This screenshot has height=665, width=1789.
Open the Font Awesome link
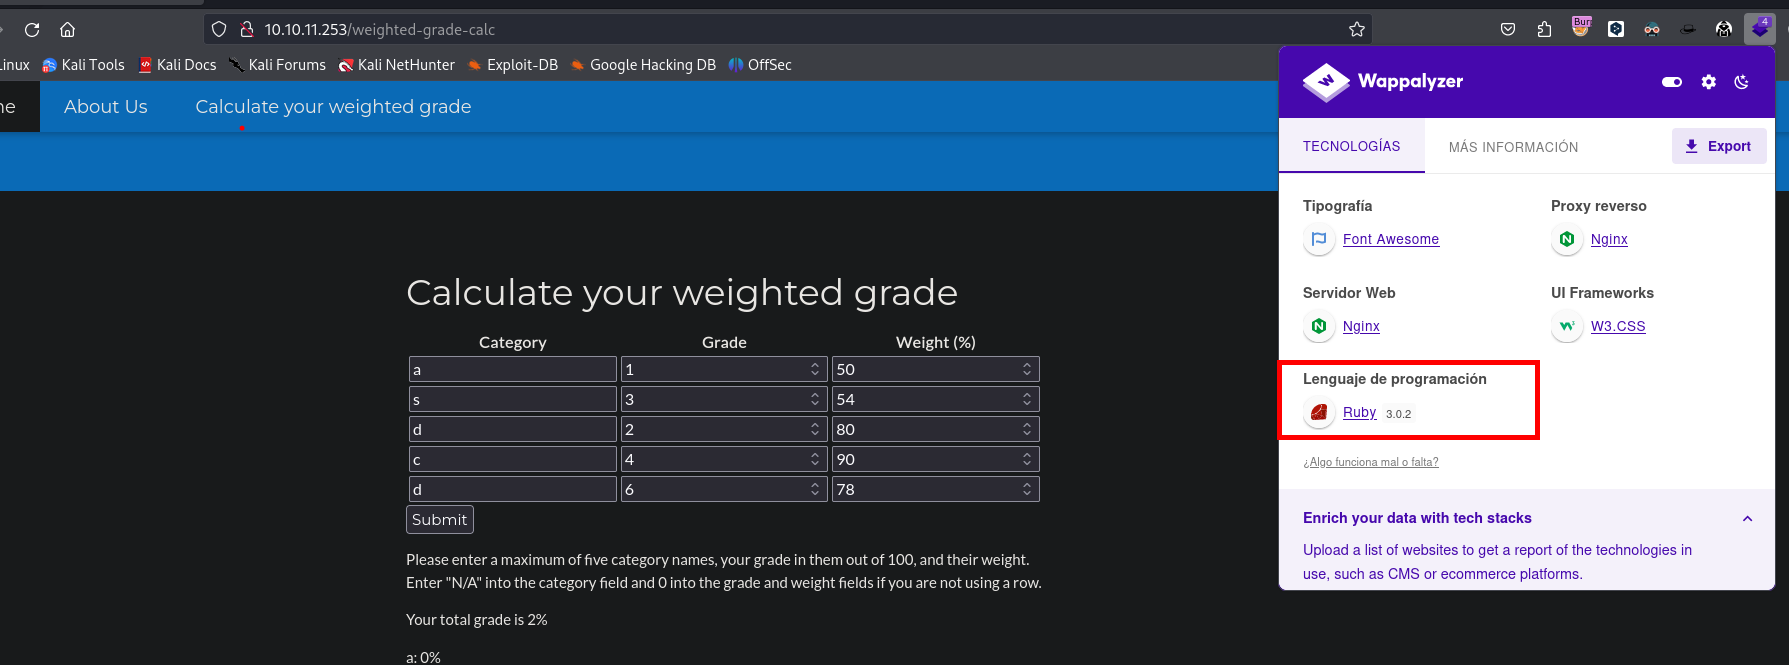1390,239
